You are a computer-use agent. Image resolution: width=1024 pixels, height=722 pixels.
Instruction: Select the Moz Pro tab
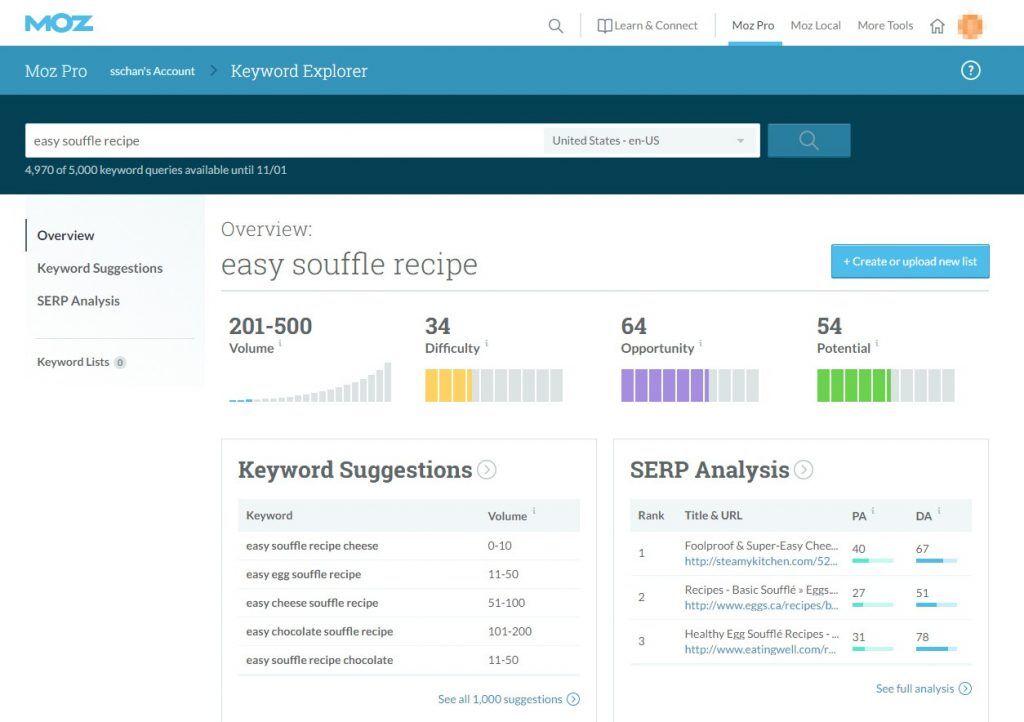(753, 25)
